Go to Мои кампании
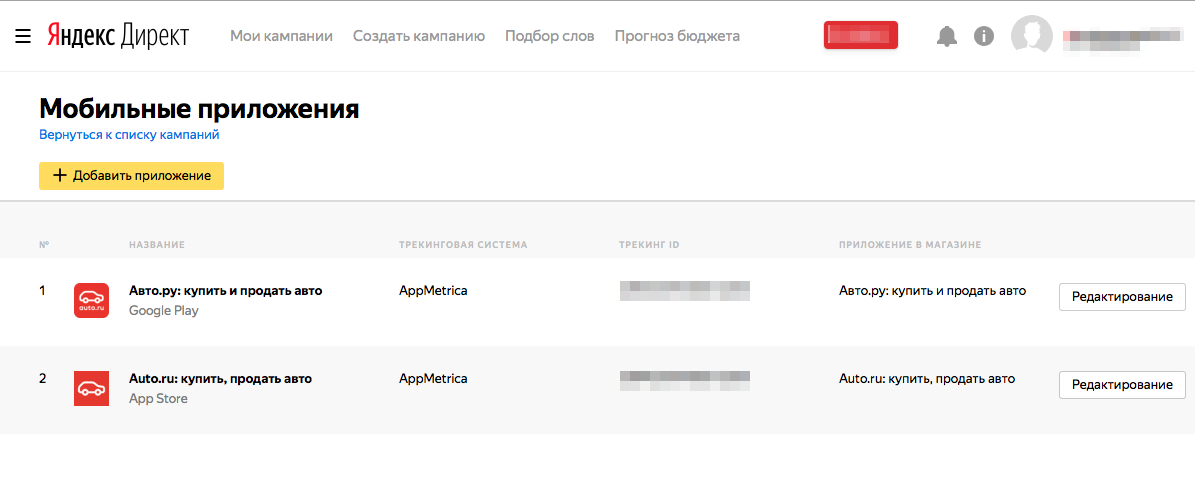The image size is (1195, 503). point(281,36)
